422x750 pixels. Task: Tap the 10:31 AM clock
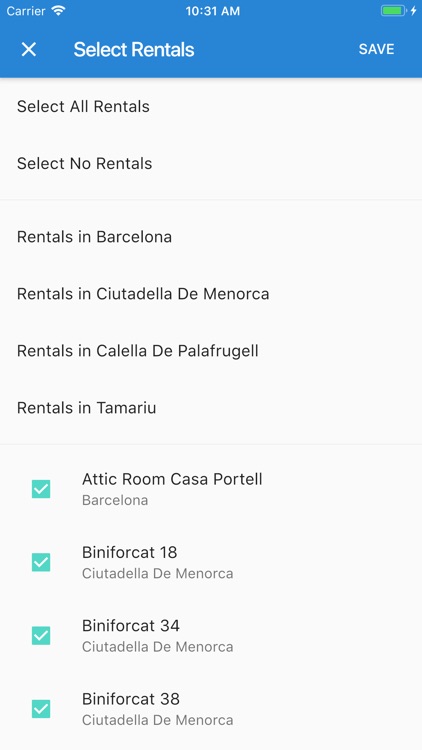pos(212,11)
